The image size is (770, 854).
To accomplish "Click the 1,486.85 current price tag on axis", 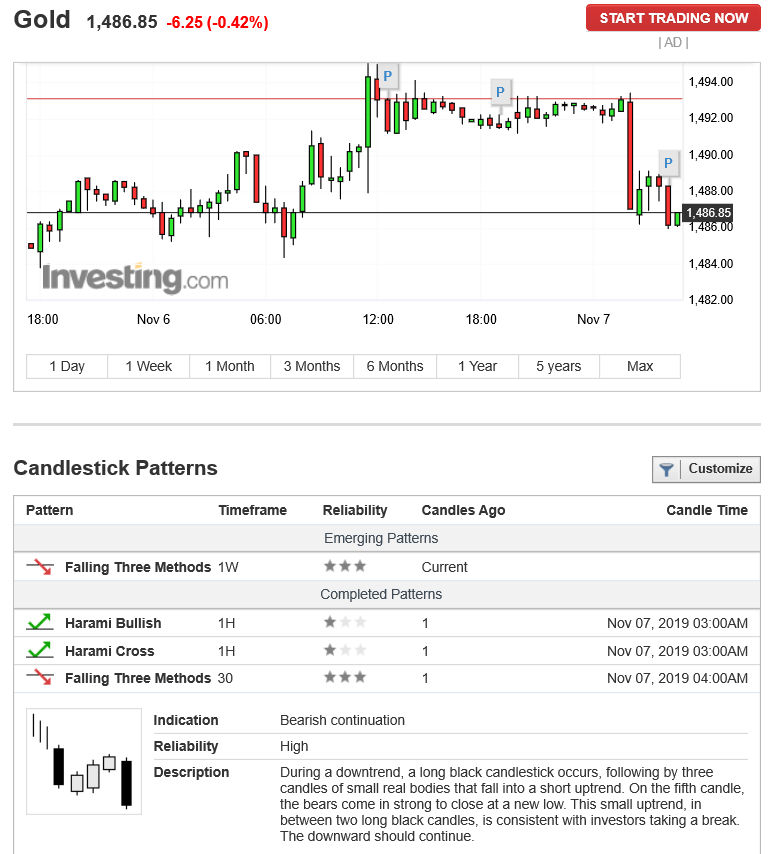I will [708, 213].
